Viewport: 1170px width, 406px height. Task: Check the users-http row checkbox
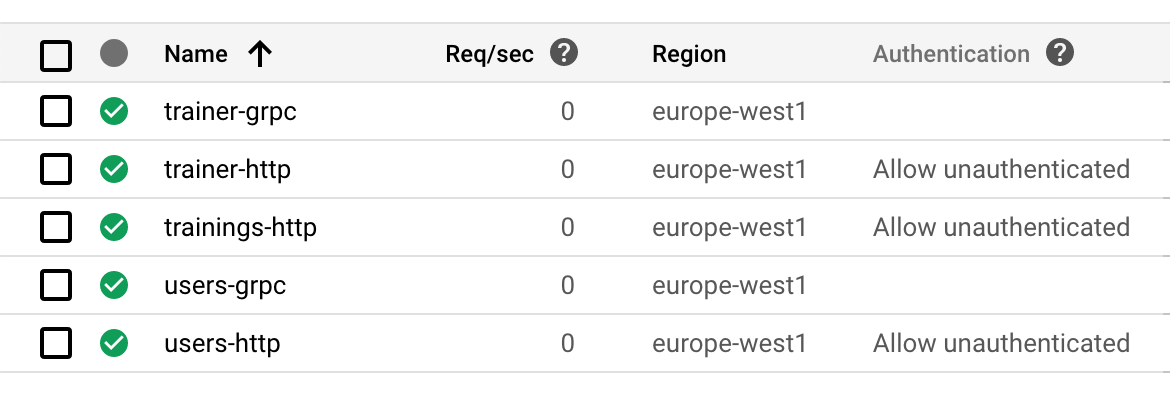click(56, 343)
